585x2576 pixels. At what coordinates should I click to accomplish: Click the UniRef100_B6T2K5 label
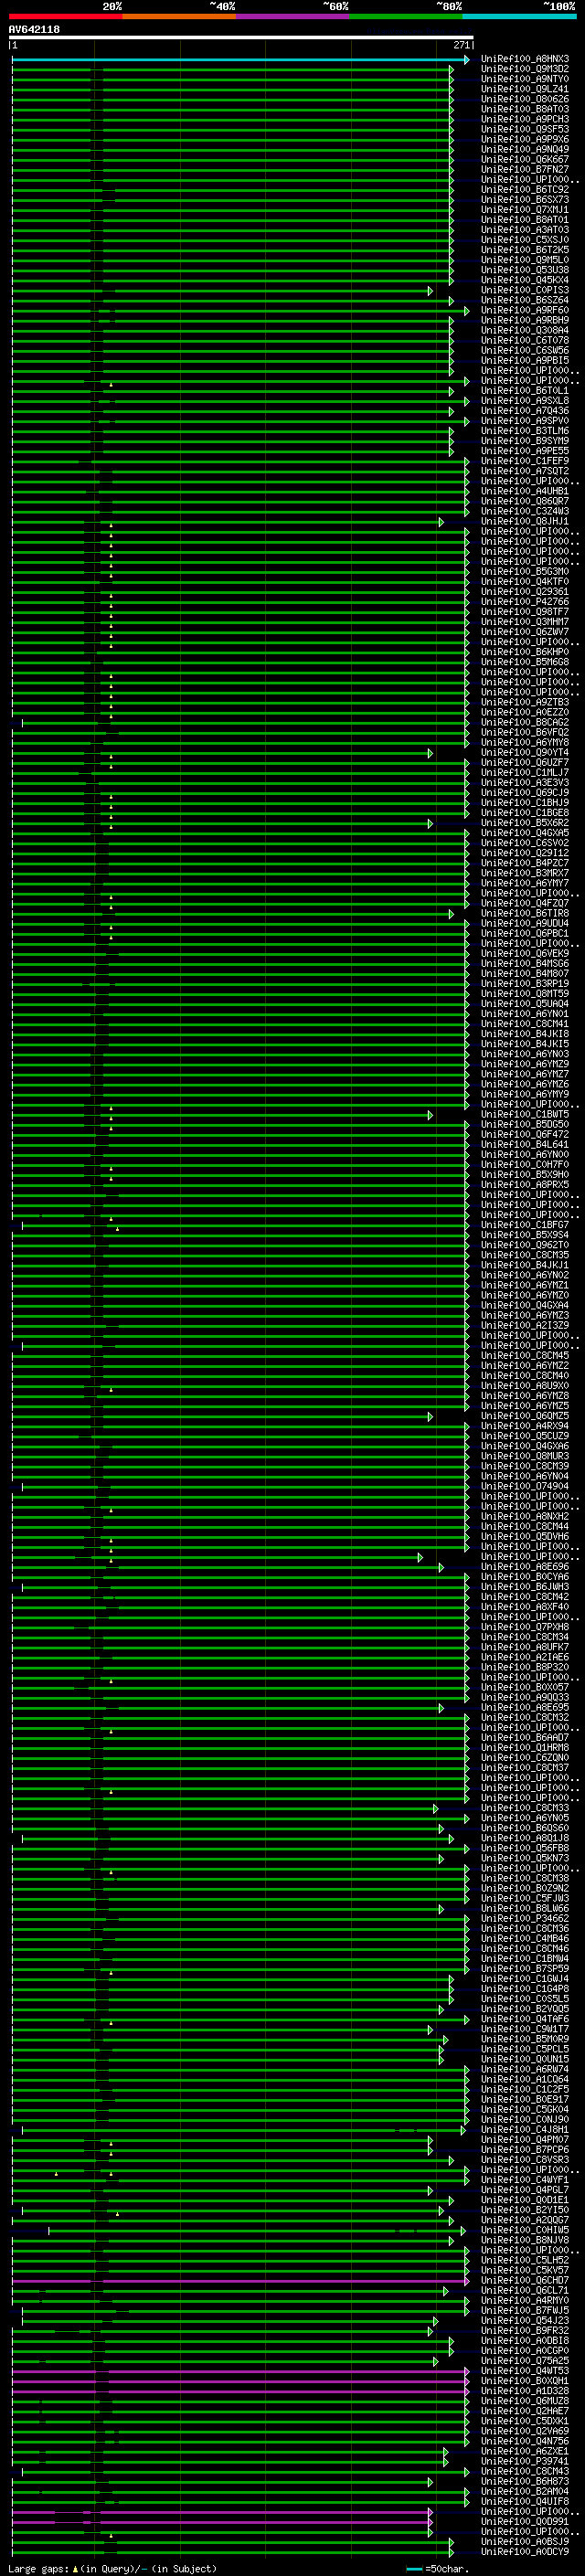525,250
